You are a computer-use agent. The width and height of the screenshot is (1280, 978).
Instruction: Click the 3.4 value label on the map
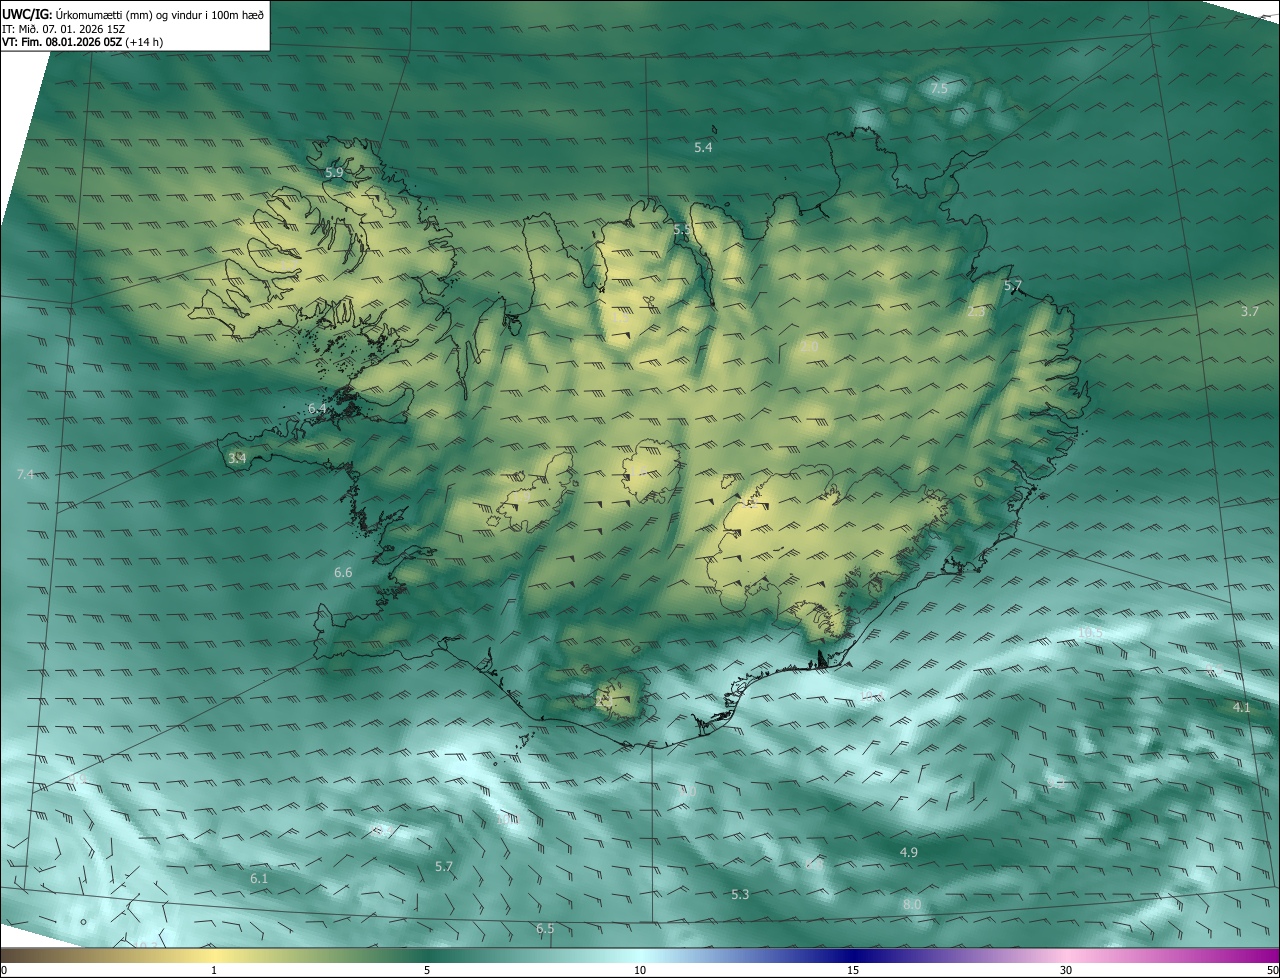[x=237, y=458]
